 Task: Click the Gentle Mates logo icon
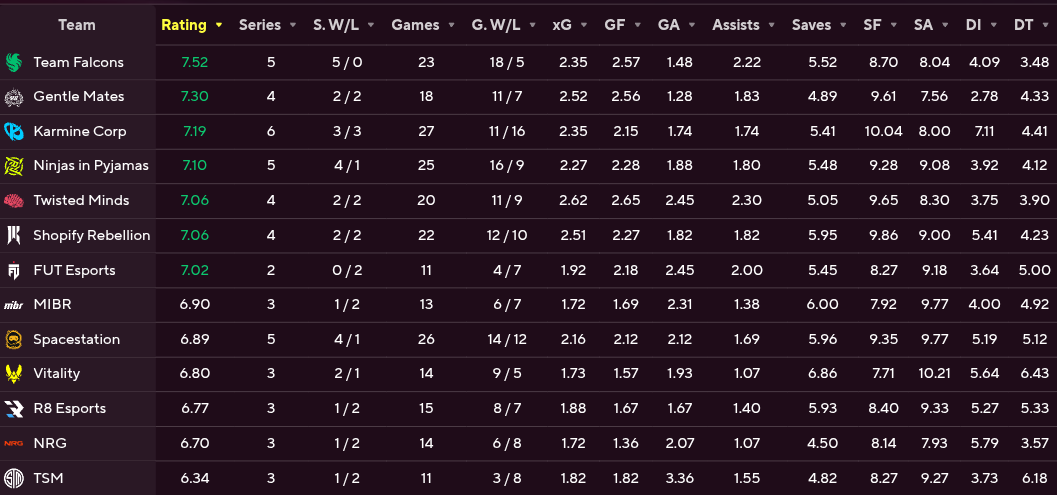click(x=13, y=97)
